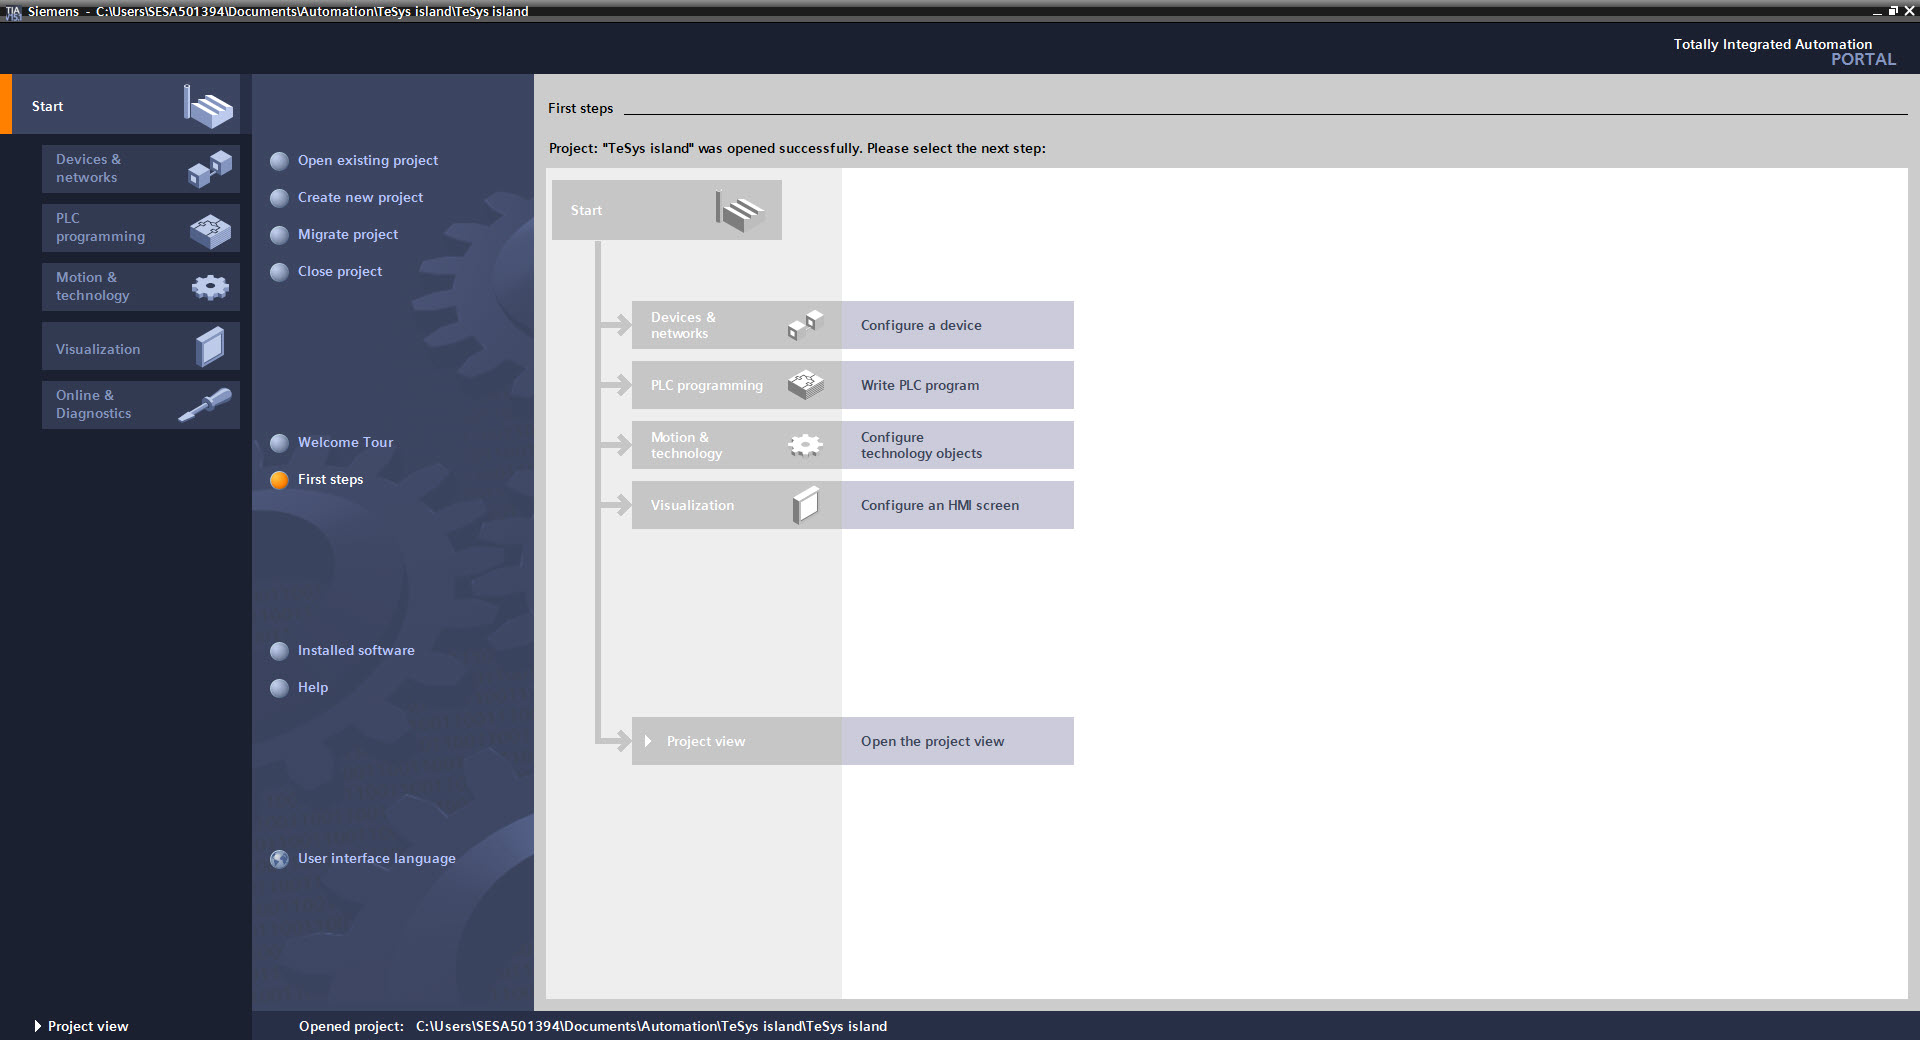1920x1040 pixels.
Task: Click the Motion & technology gear icon in left sidebar
Action: [210, 288]
